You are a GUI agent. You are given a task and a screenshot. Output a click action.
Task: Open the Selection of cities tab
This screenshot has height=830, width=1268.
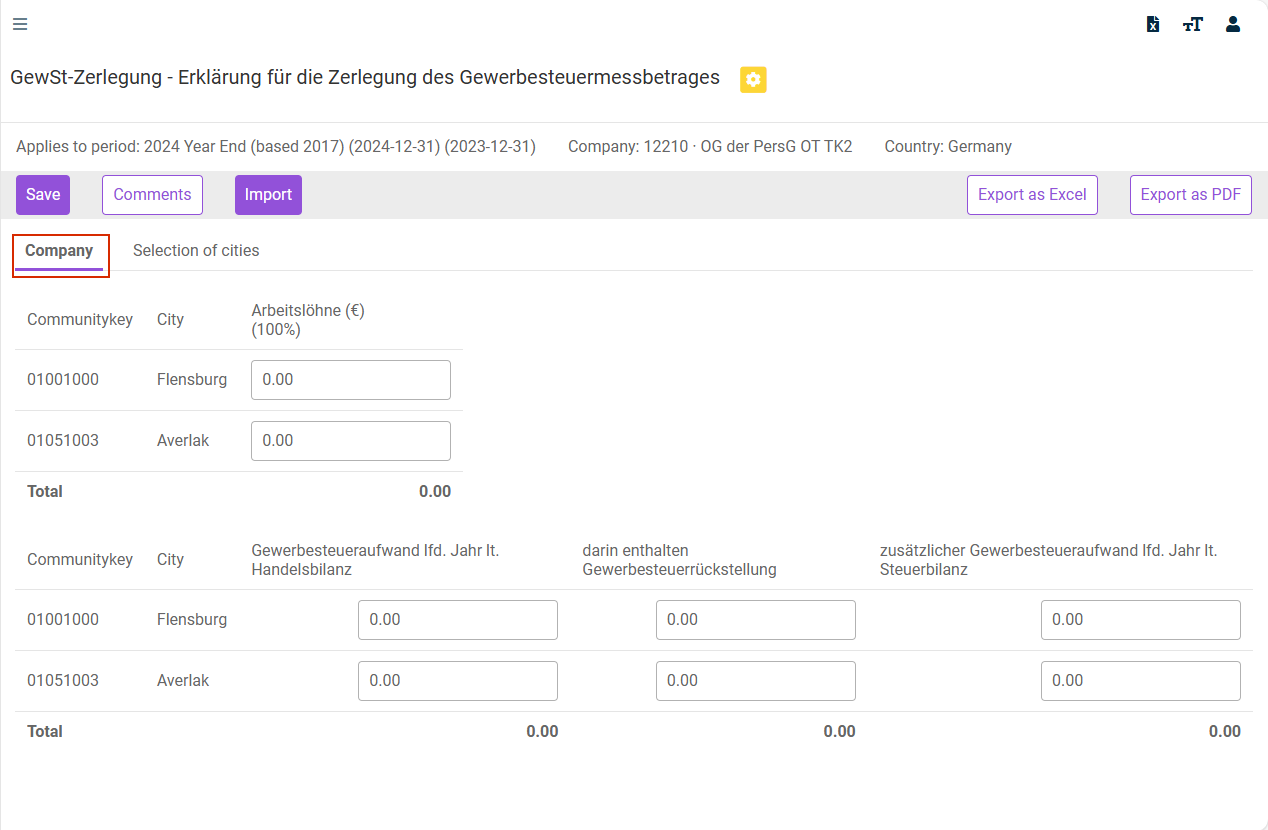tap(196, 251)
